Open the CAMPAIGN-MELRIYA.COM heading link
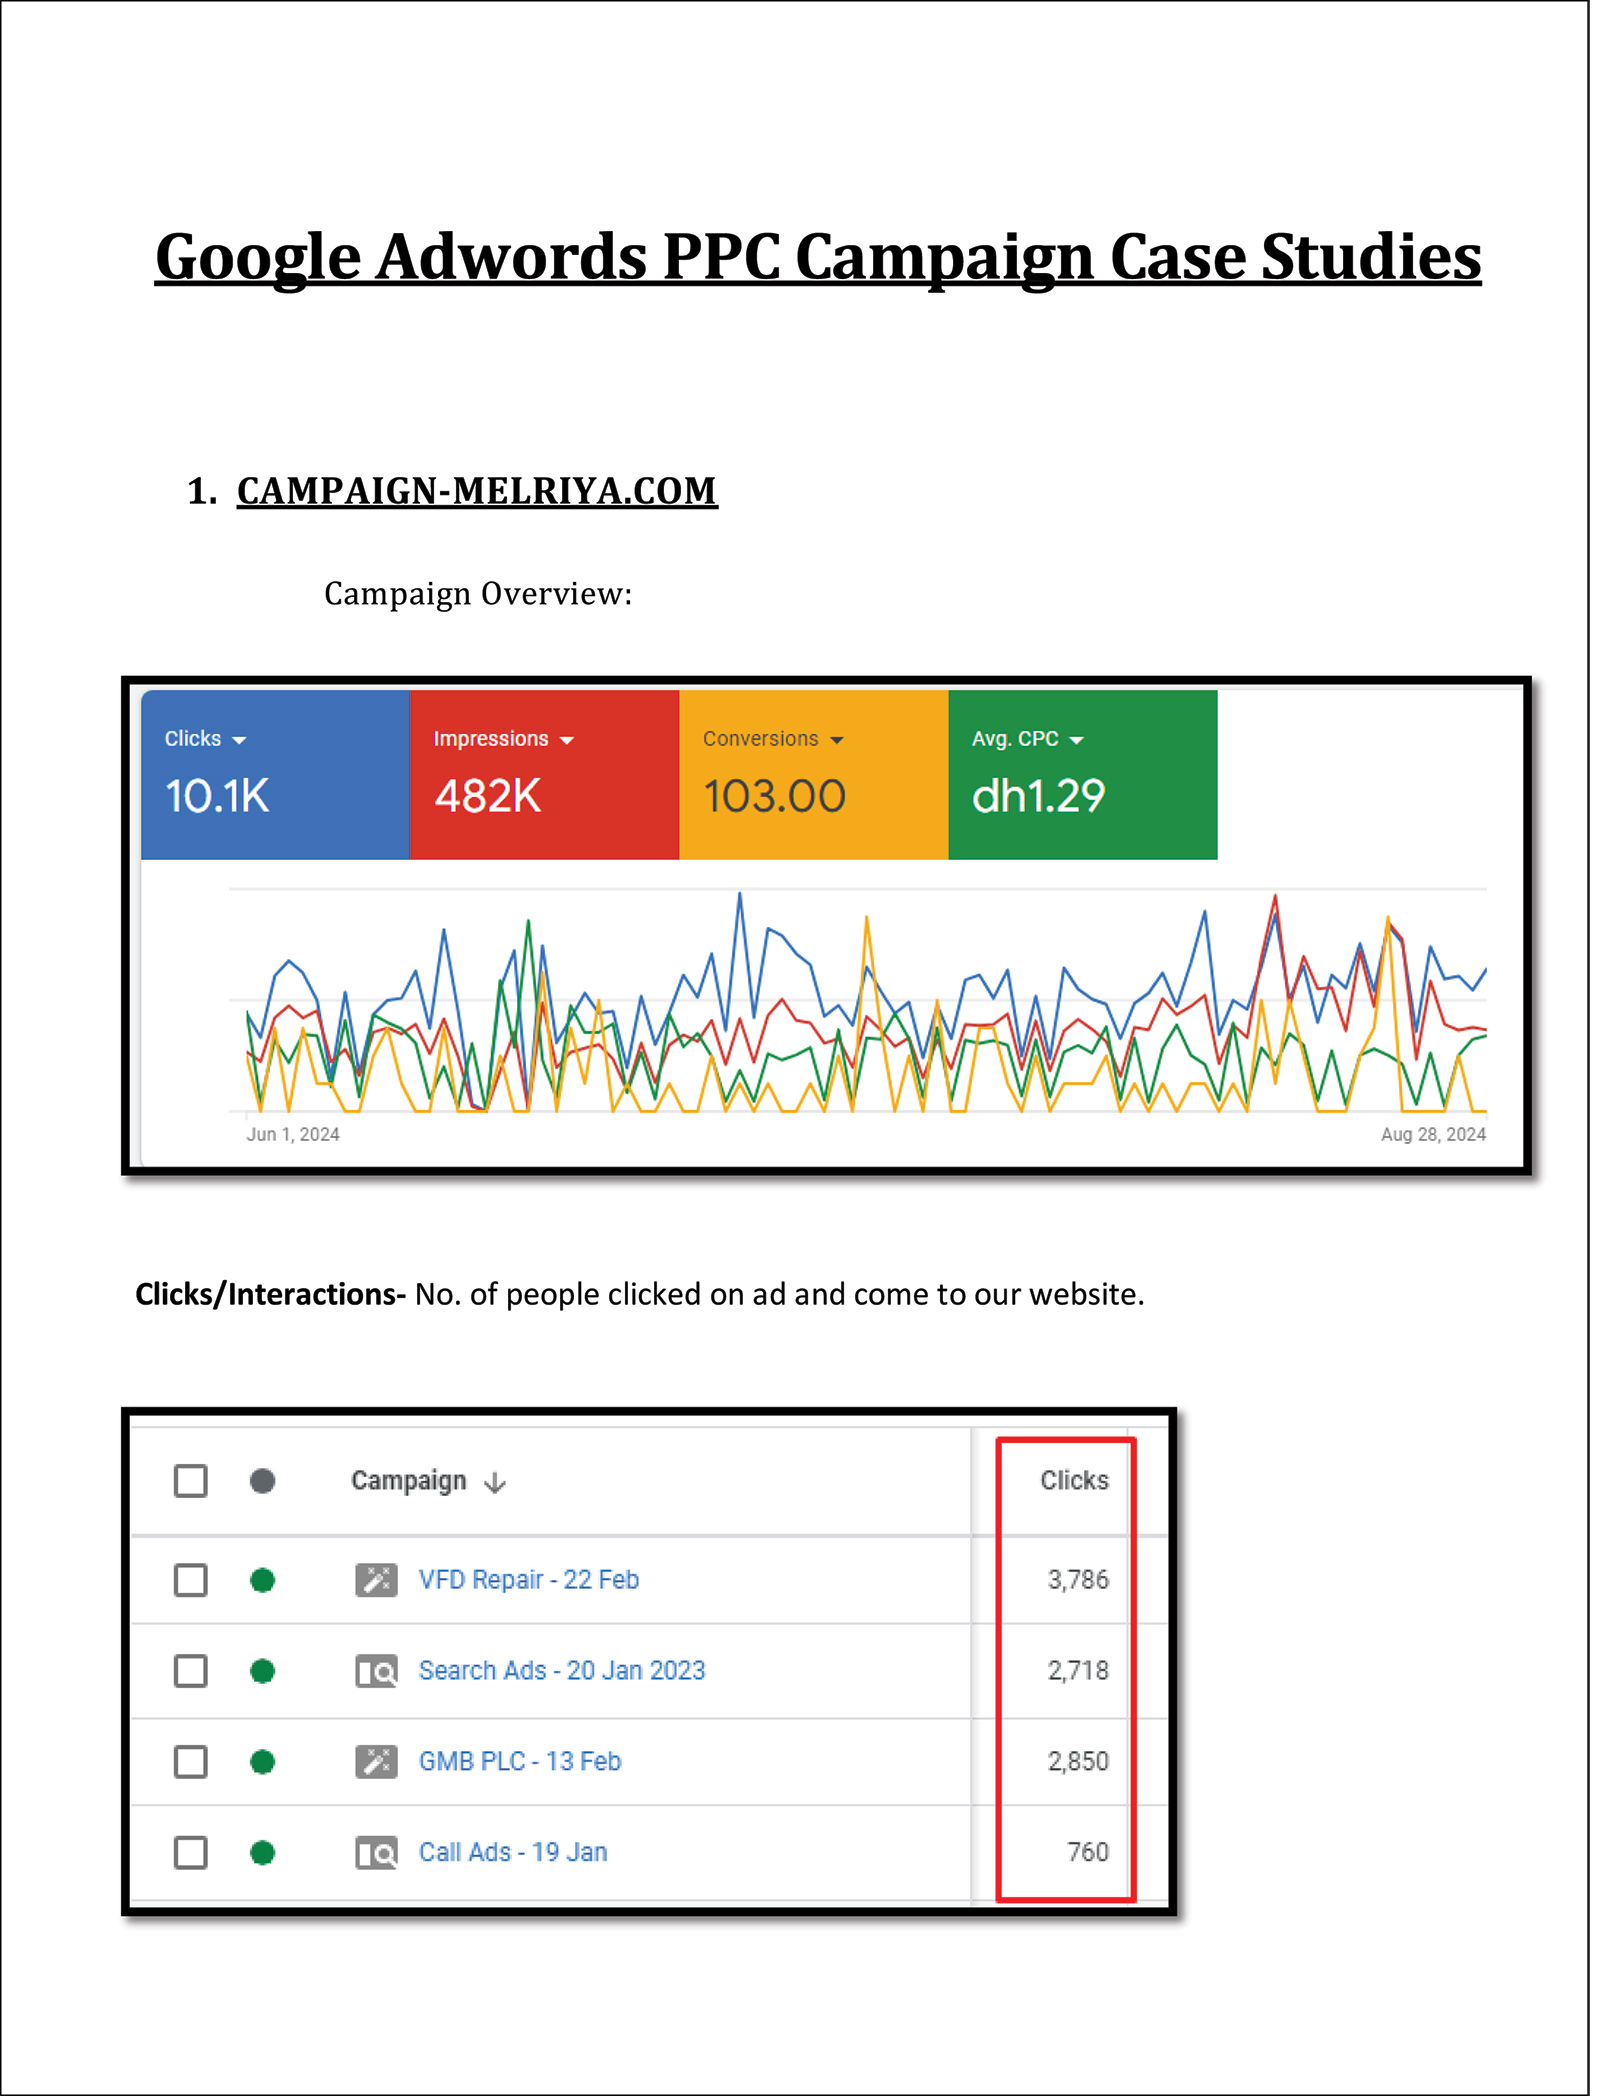Image resolution: width=1600 pixels, height=2096 pixels. click(x=477, y=491)
